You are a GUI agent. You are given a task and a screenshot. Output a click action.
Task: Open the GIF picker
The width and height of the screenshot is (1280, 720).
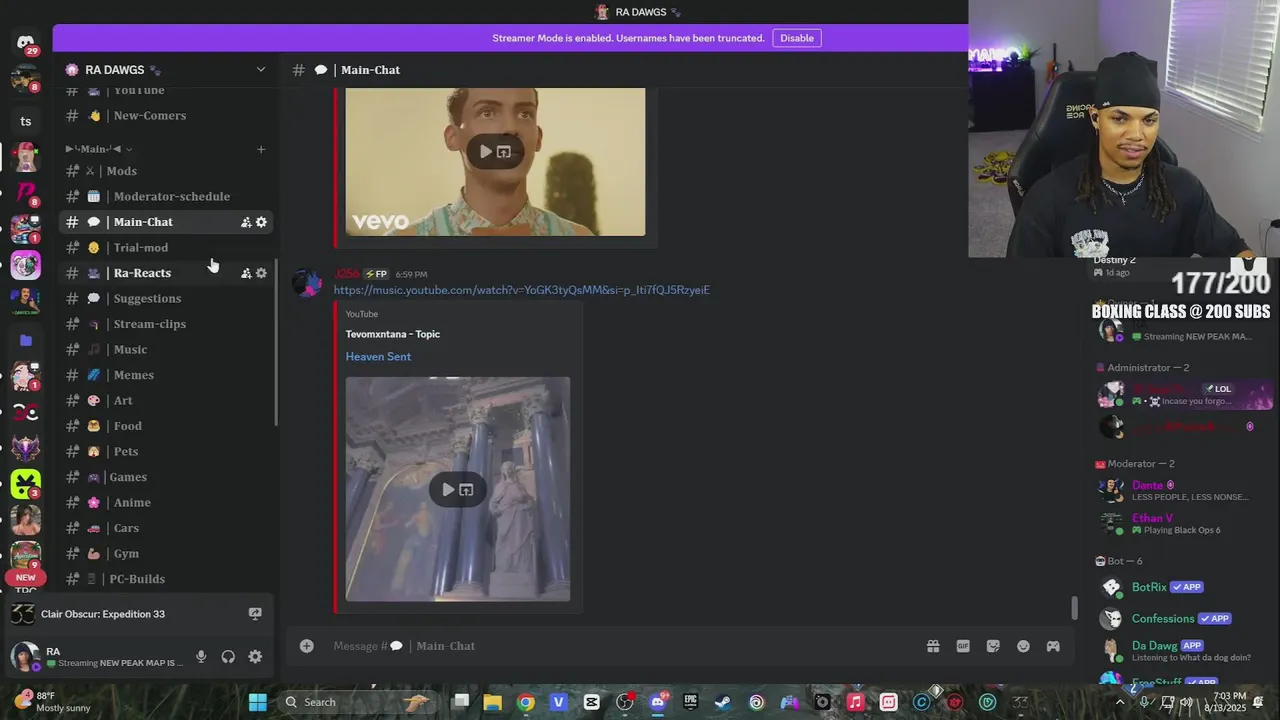coord(963,646)
